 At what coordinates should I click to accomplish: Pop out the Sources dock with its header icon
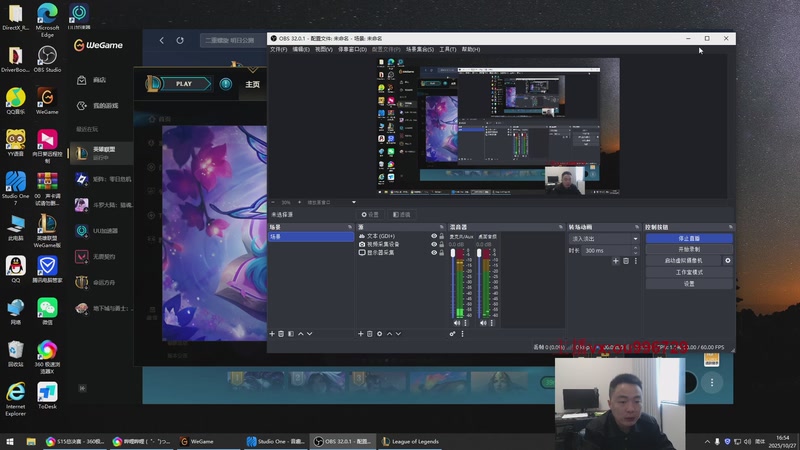(x=442, y=227)
